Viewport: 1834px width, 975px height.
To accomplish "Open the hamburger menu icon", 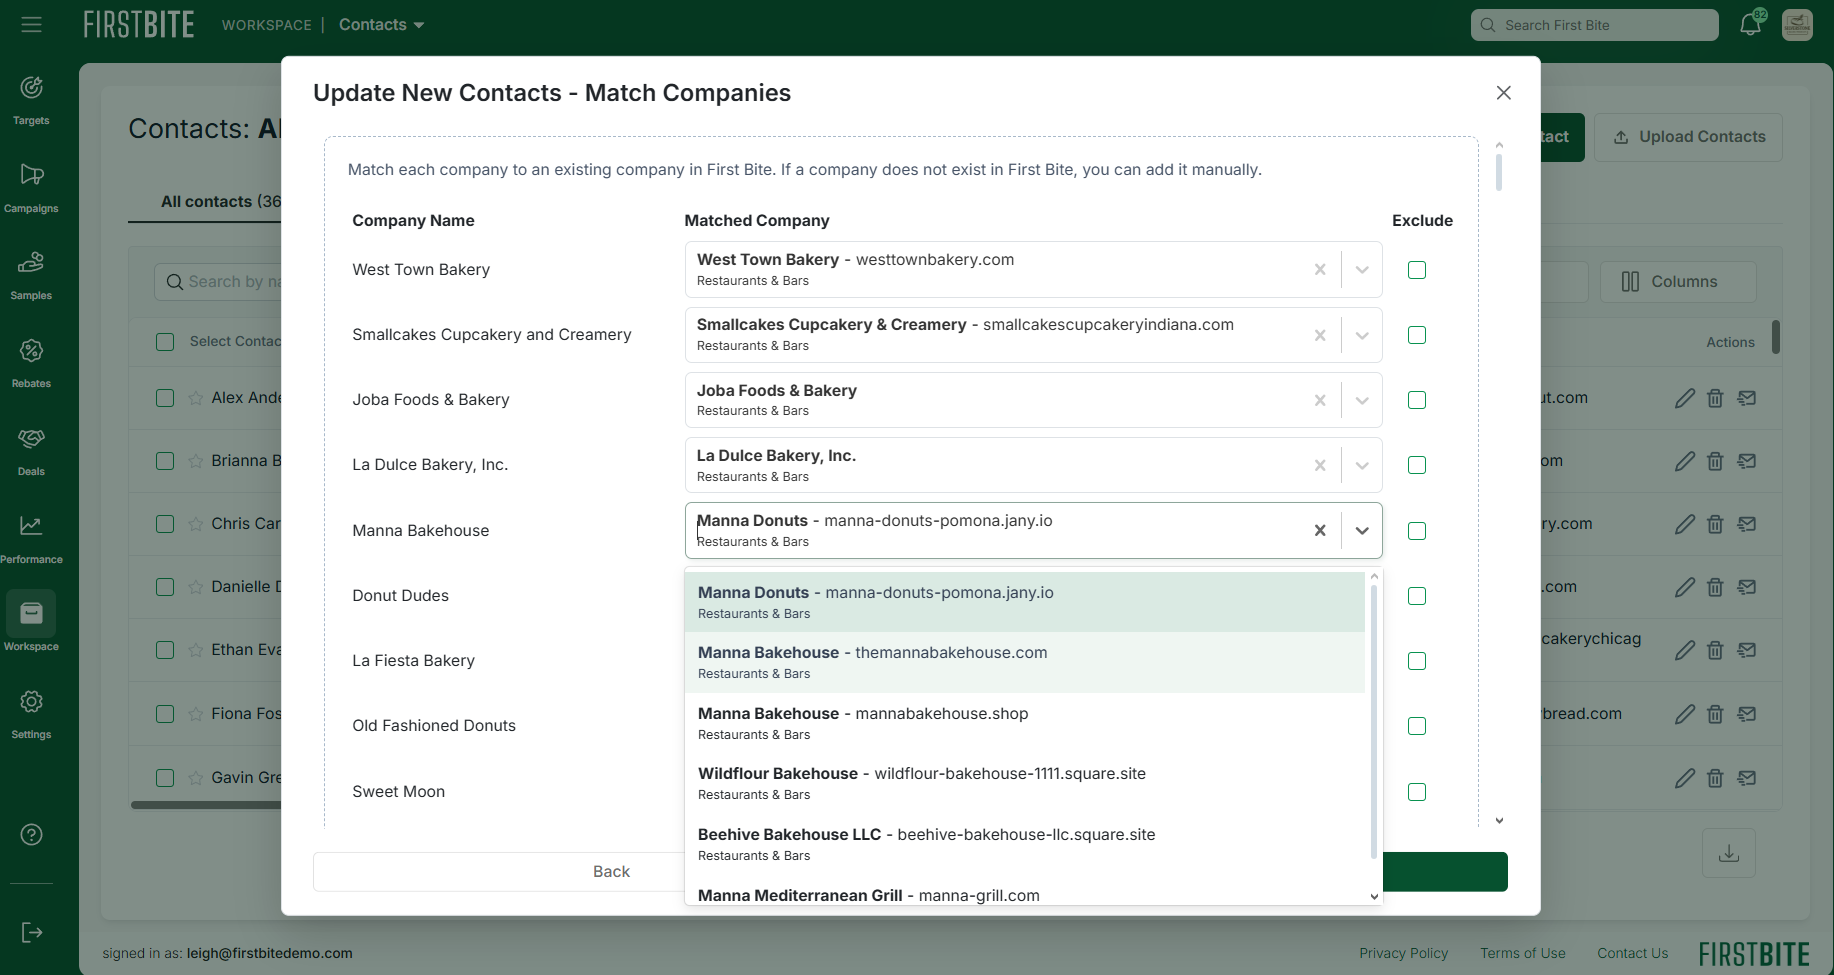I will click(31, 25).
